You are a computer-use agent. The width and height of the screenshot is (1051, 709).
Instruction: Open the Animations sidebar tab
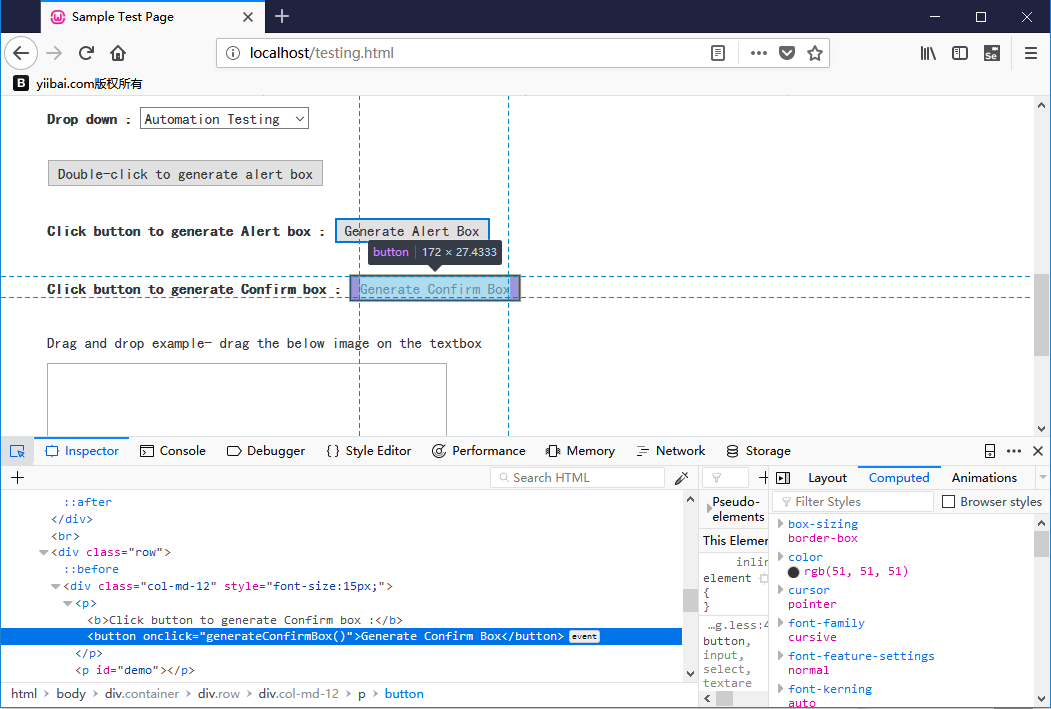(x=984, y=478)
